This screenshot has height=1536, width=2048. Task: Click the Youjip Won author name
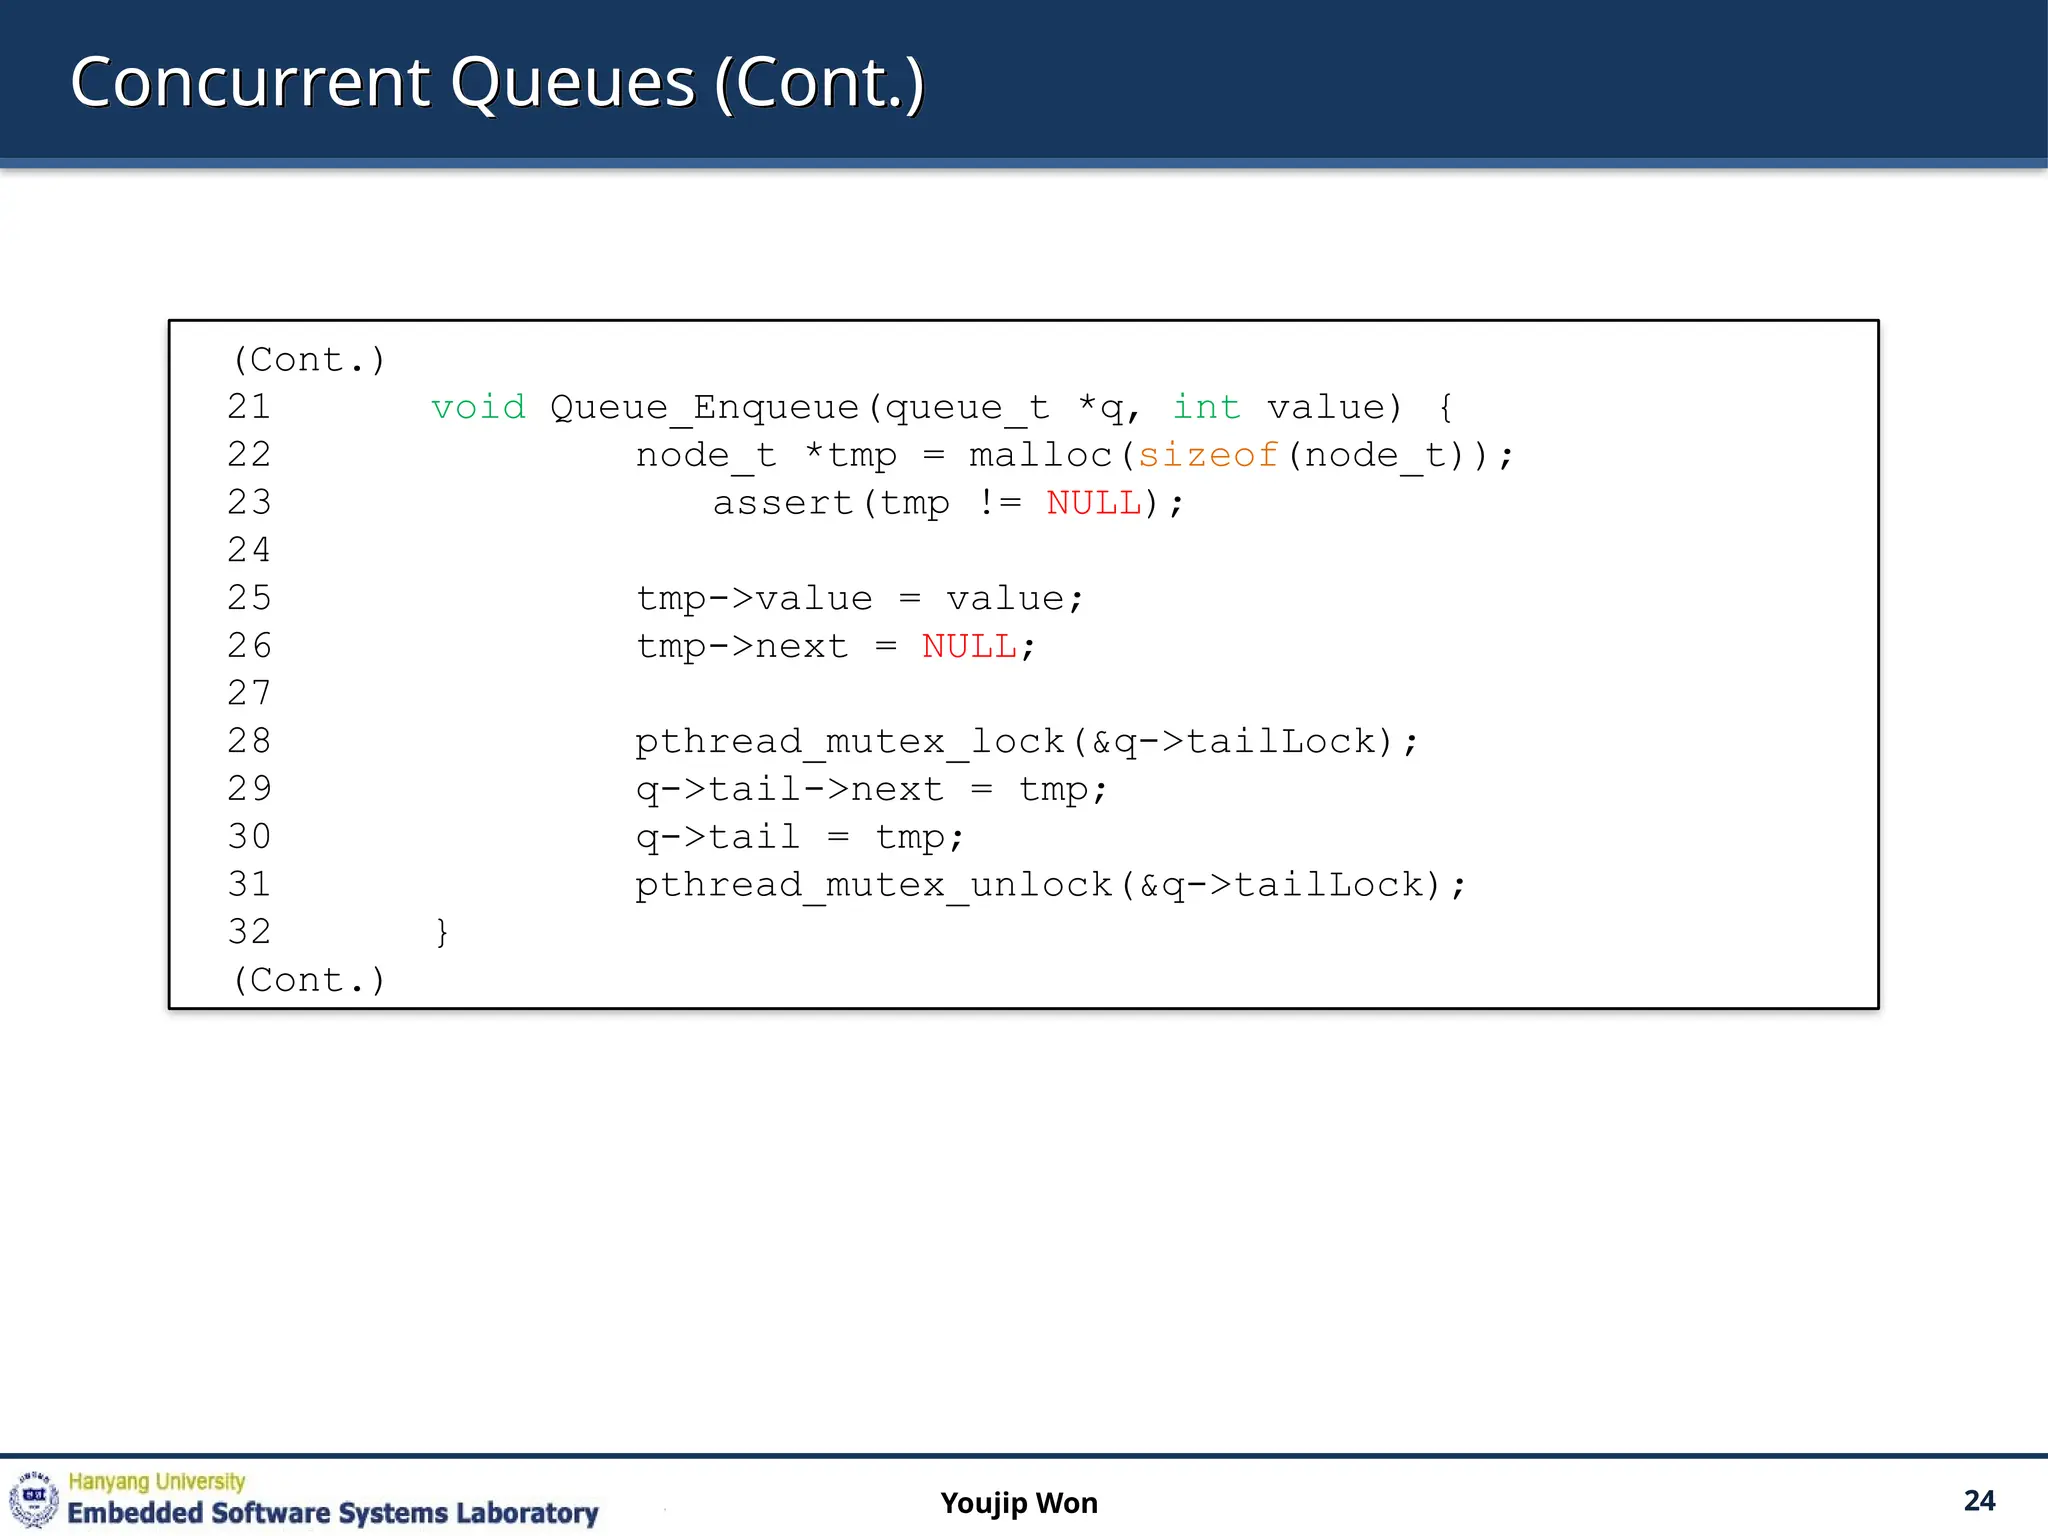(x=1018, y=1503)
